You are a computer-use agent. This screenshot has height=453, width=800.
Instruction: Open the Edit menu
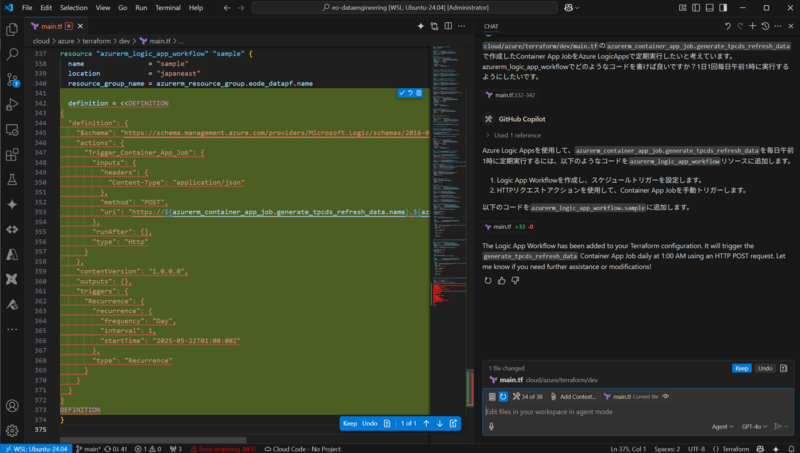[x=46, y=8]
